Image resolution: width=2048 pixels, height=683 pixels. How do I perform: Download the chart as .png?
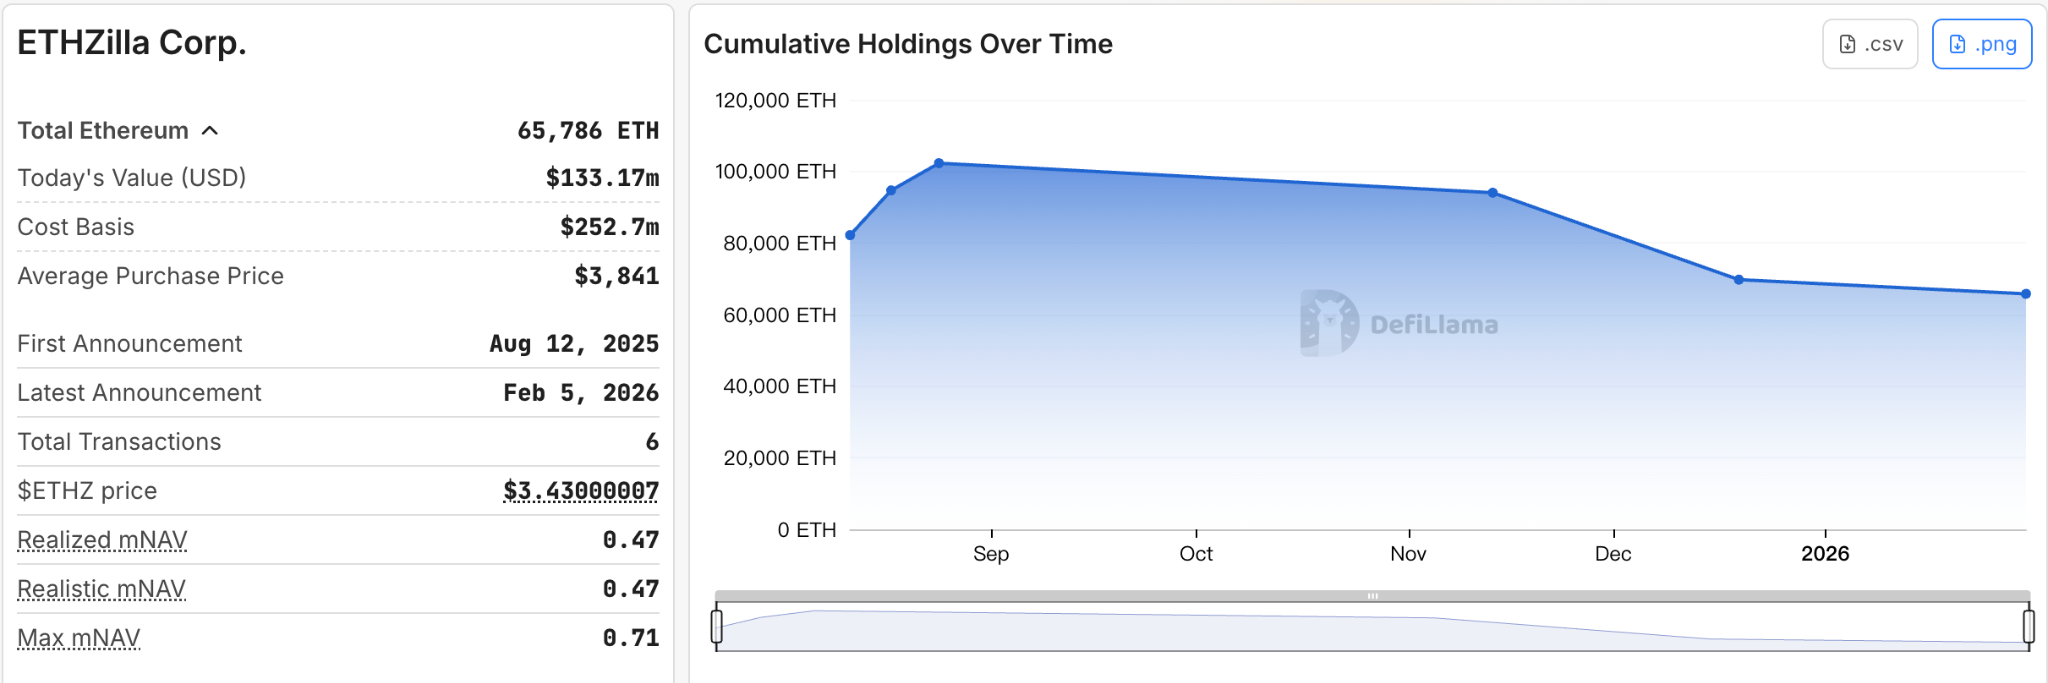pyautogui.click(x=1981, y=44)
